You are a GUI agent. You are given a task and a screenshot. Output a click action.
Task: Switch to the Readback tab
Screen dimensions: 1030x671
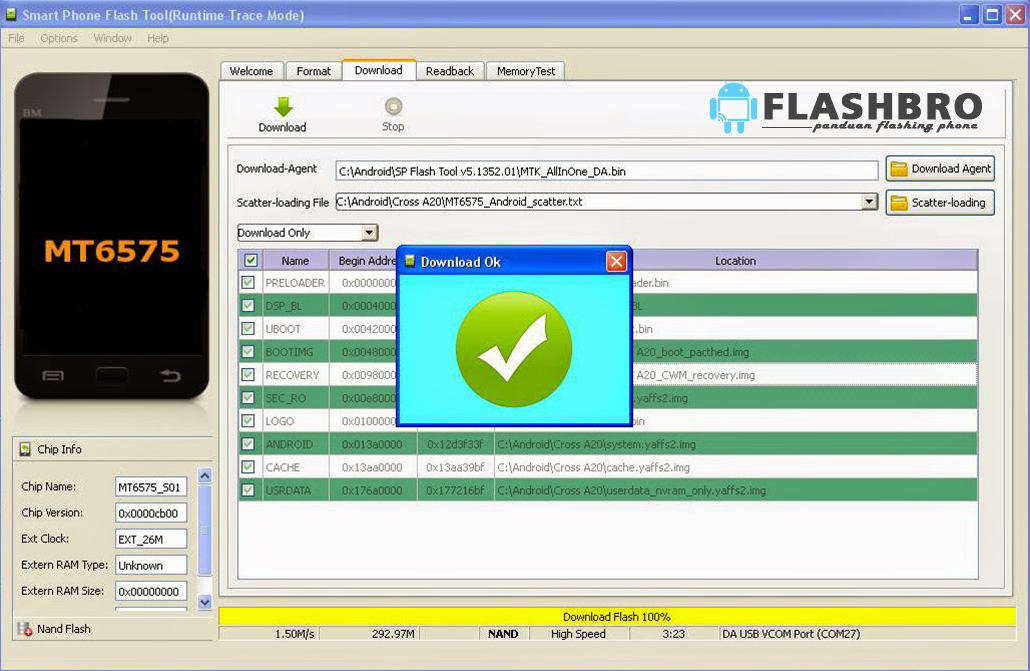coord(450,70)
